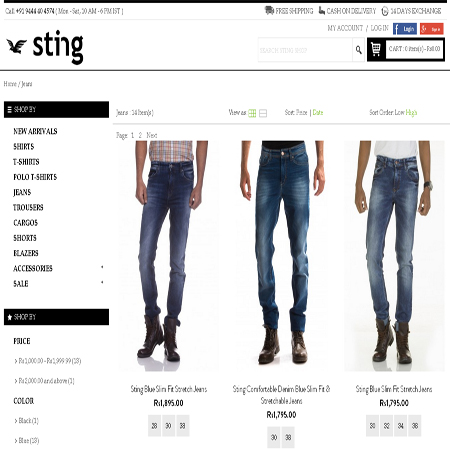Expand the Sale submenu arrow
Viewport: 450px width, 450px height.
(102, 283)
